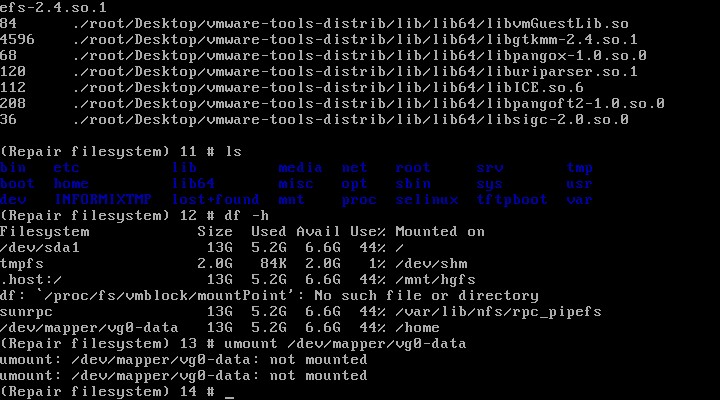Click the '/dev/sda1' filesystem row
720x400 pixels.
click(x=40, y=247)
